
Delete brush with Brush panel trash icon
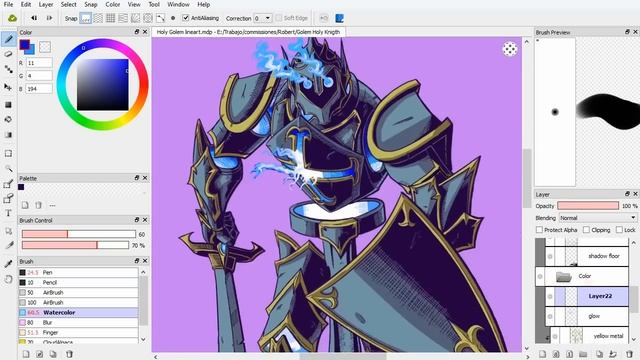pos(69,354)
